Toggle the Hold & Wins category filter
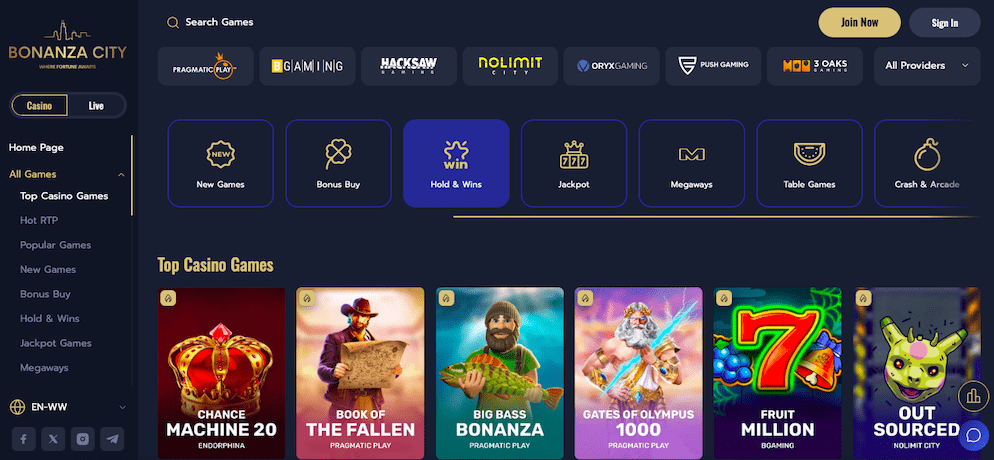The width and height of the screenshot is (994, 460). click(x=456, y=163)
